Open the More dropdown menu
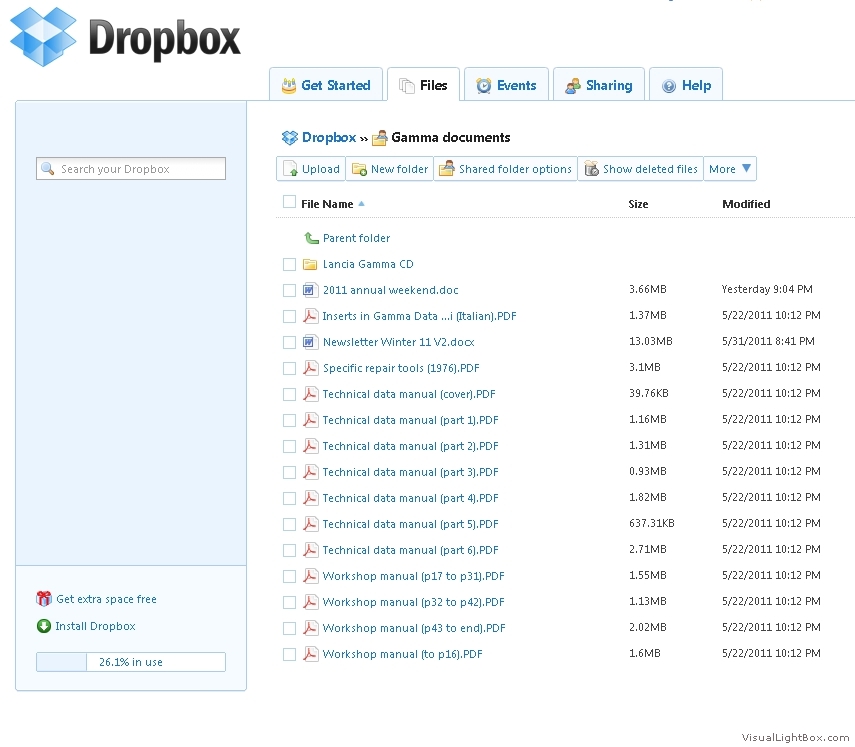Viewport: 855px width, 747px height. click(x=730, y=169)
